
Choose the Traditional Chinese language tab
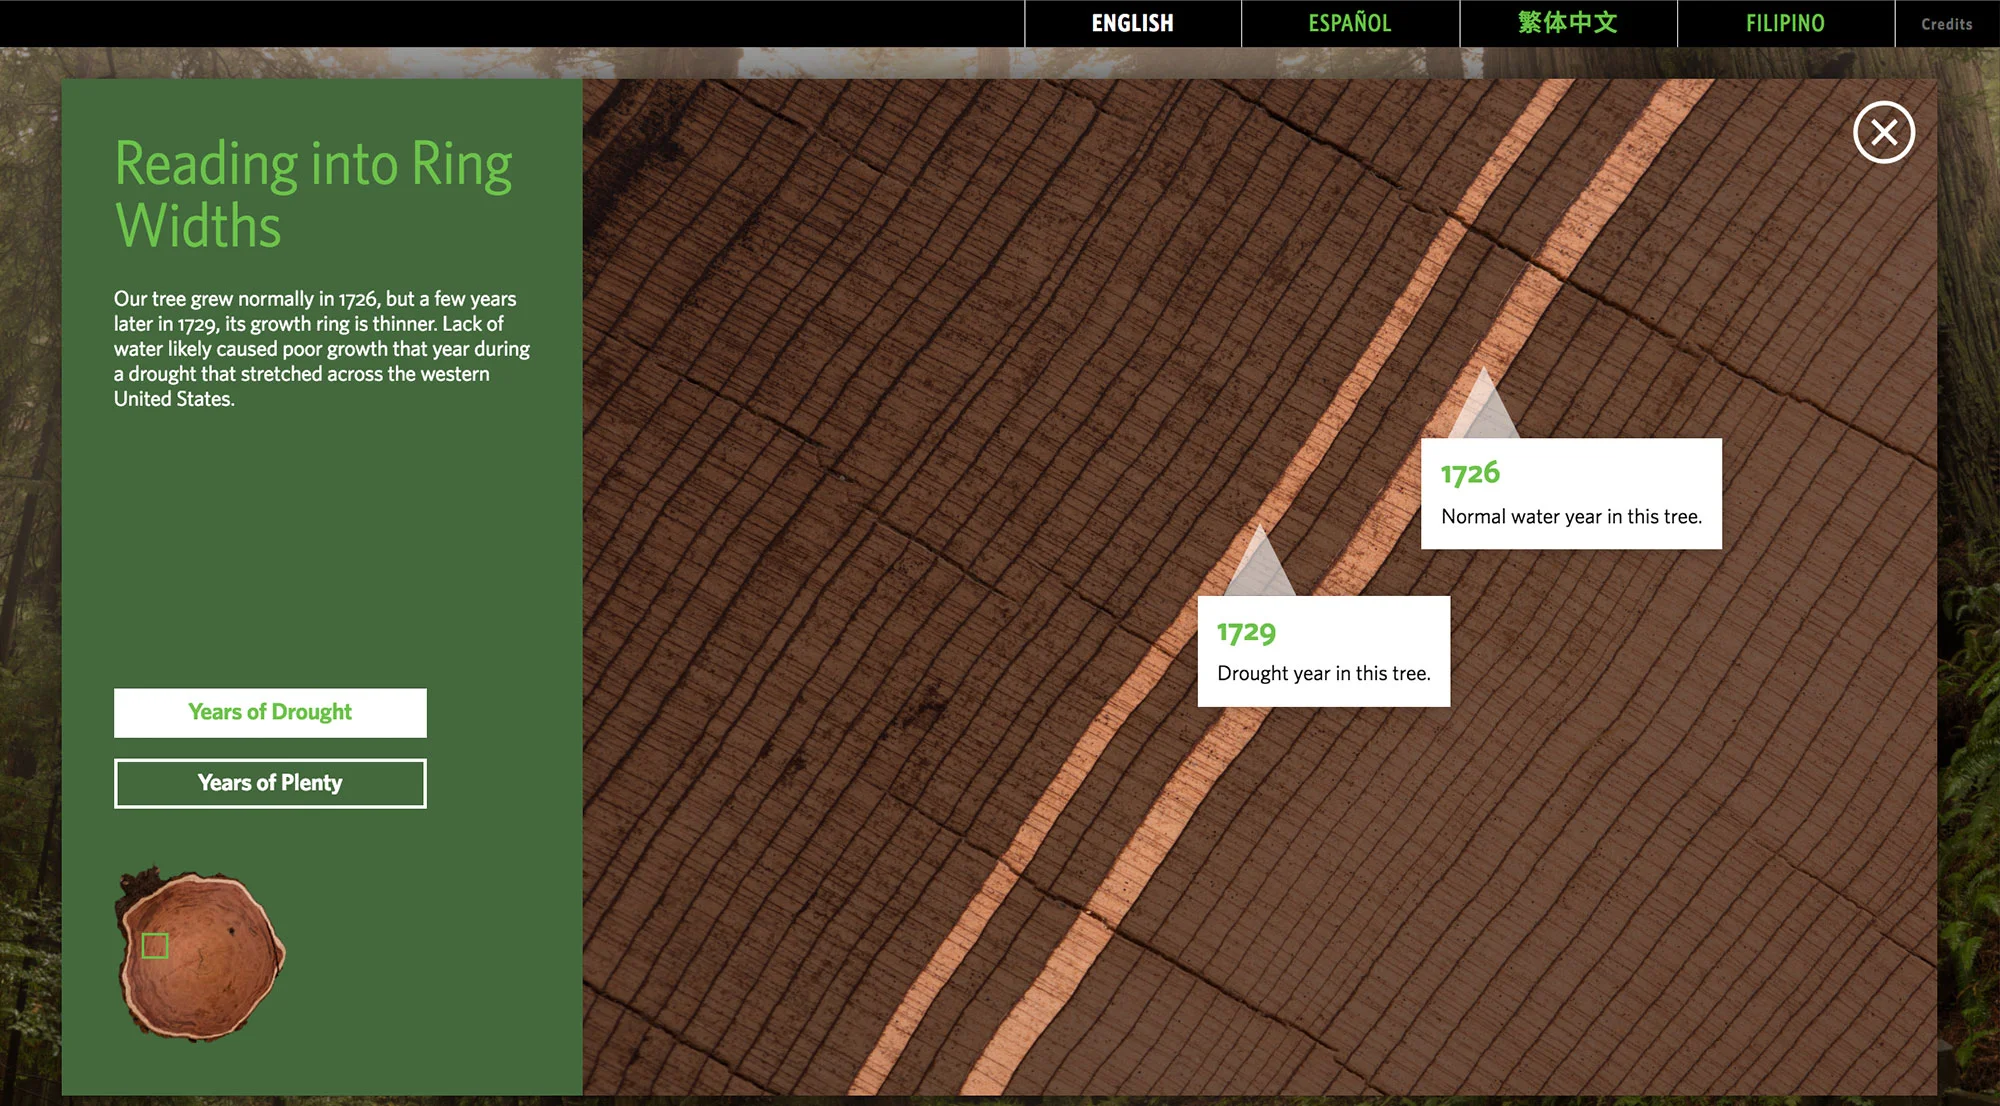click(1567, 23)
